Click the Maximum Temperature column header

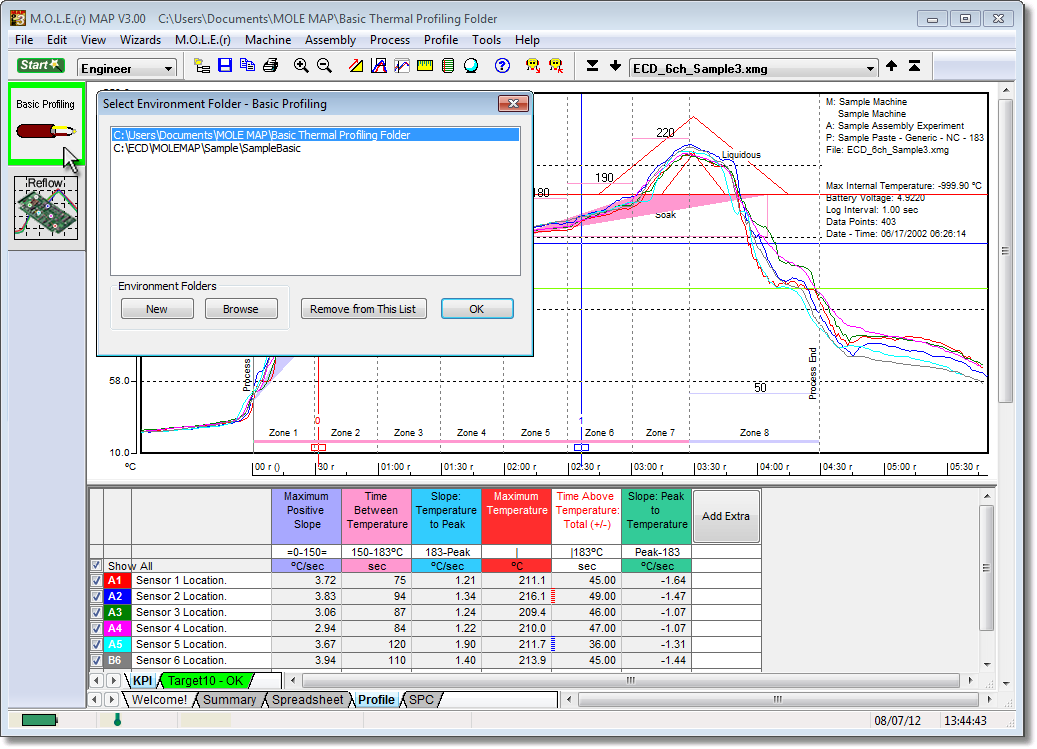(517, 516)
